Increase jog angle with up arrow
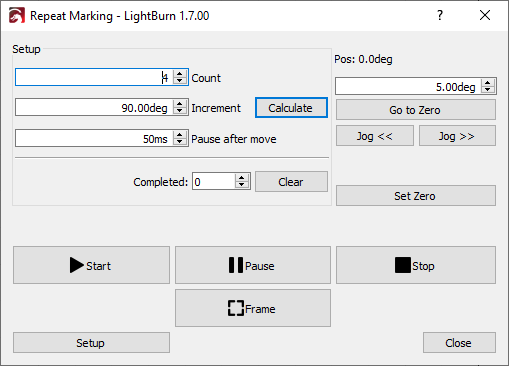Screen dimensions: 509x366 coord(488,83)
